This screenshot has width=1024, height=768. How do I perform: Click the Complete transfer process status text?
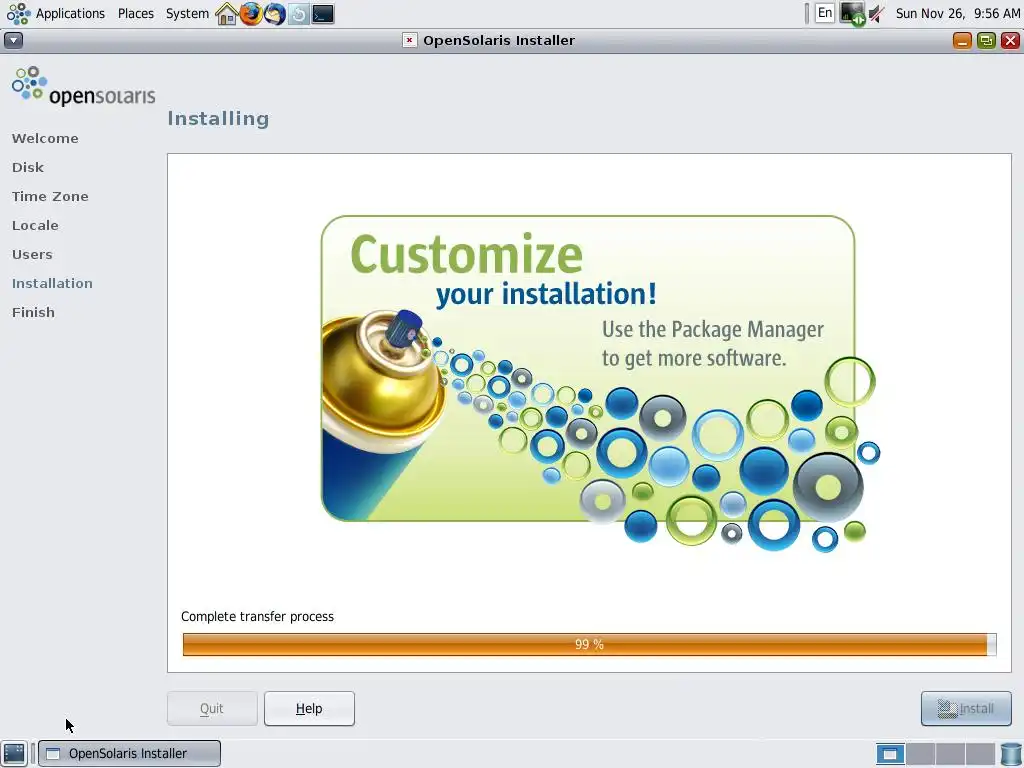tap(257, 616)
